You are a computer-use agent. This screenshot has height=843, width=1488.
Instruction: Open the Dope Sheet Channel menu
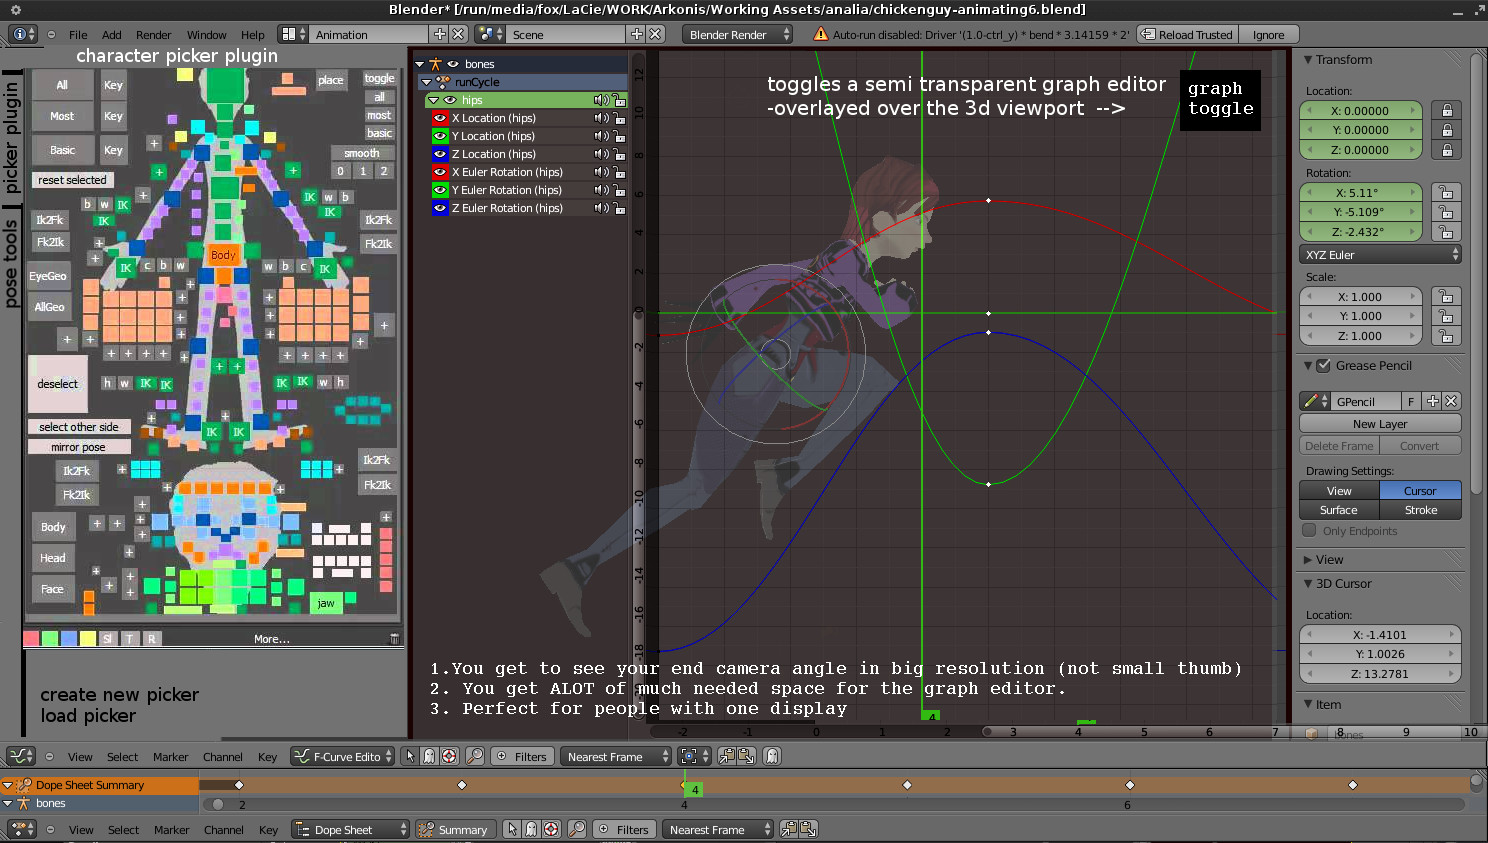point(224,829)
